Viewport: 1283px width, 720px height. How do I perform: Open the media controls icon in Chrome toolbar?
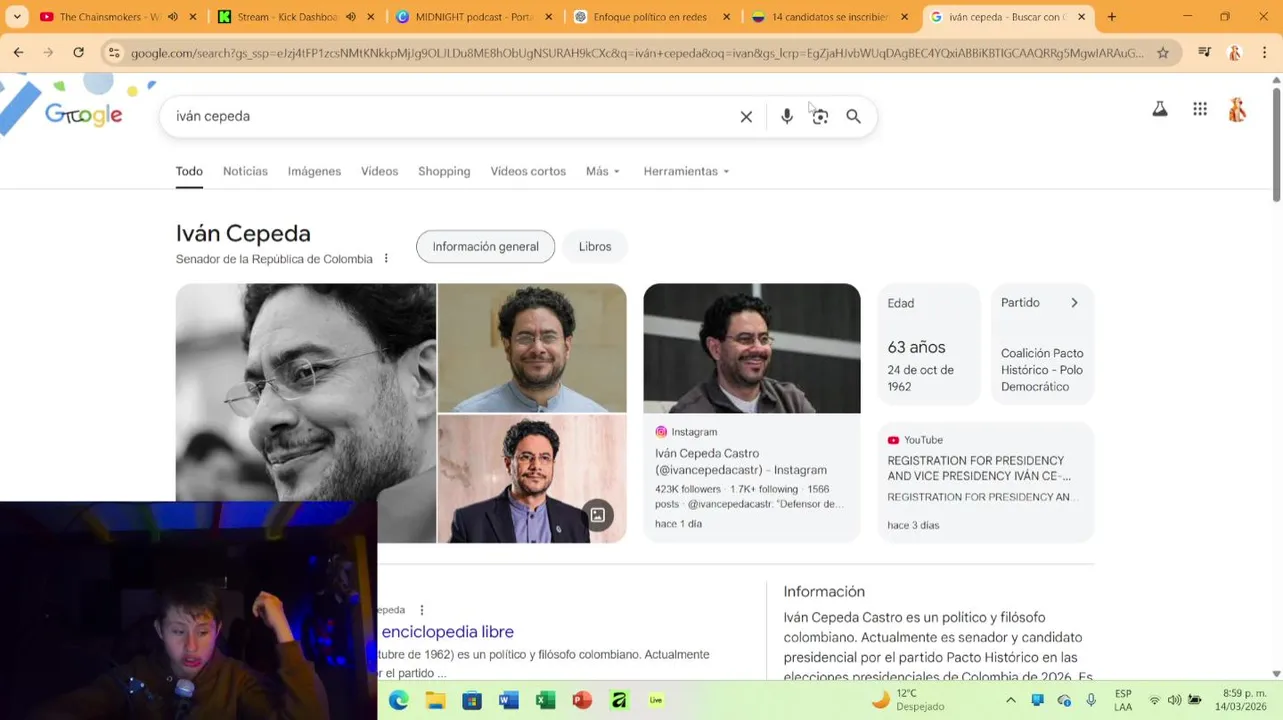pos(1204,53)
